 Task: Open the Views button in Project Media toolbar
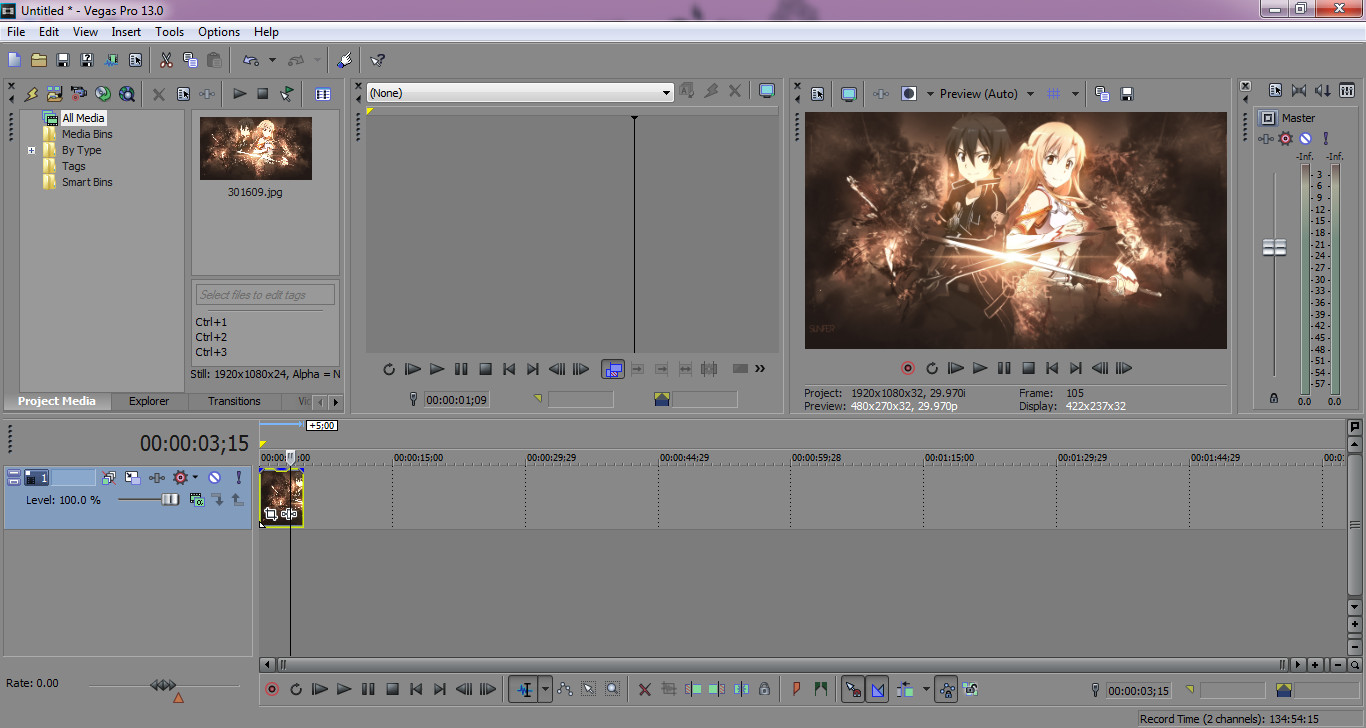323,94
